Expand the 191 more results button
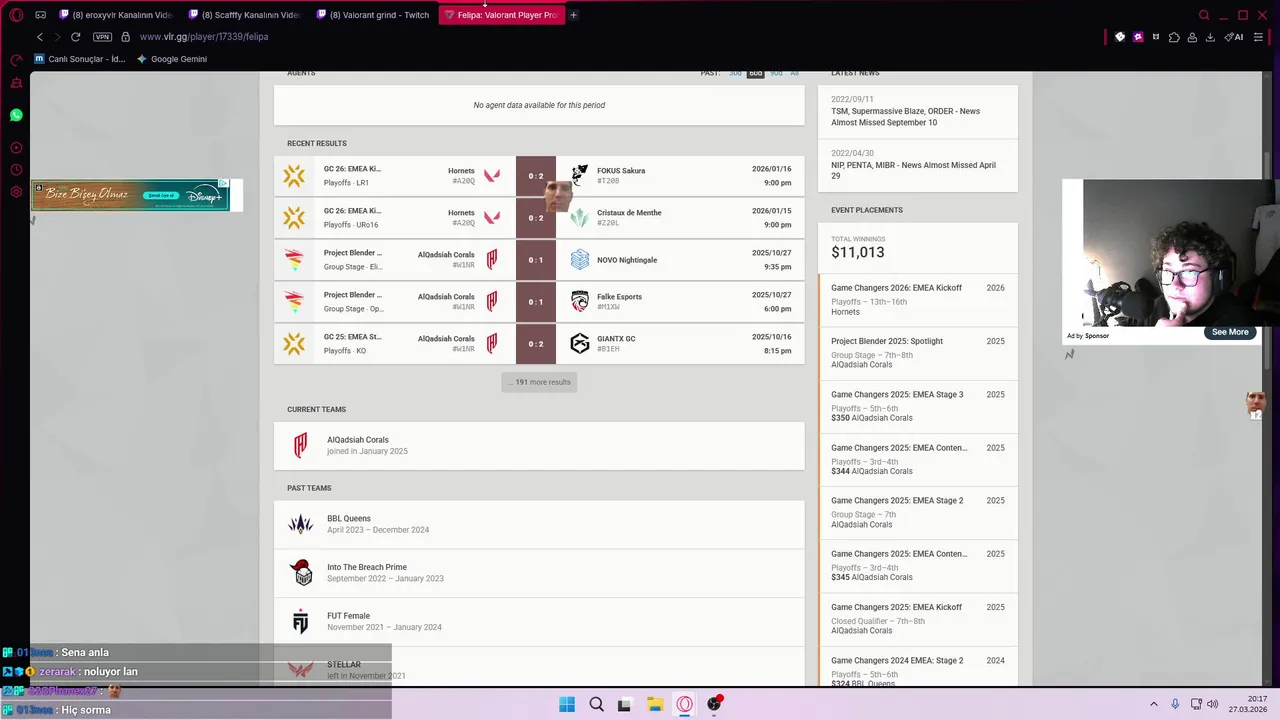1280x720 pixels. pos(539,382)
